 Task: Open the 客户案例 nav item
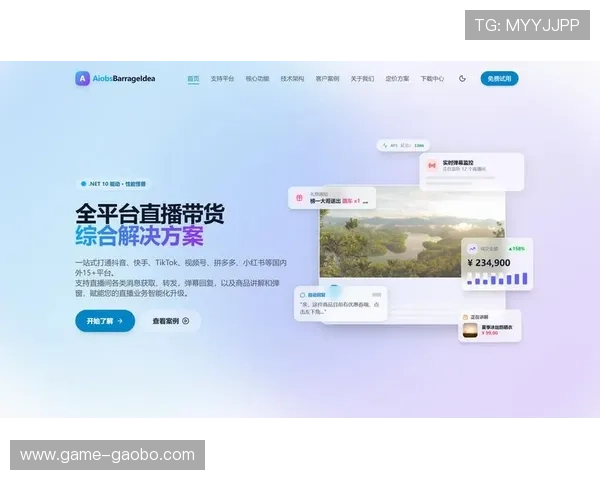tap(327, 79)
